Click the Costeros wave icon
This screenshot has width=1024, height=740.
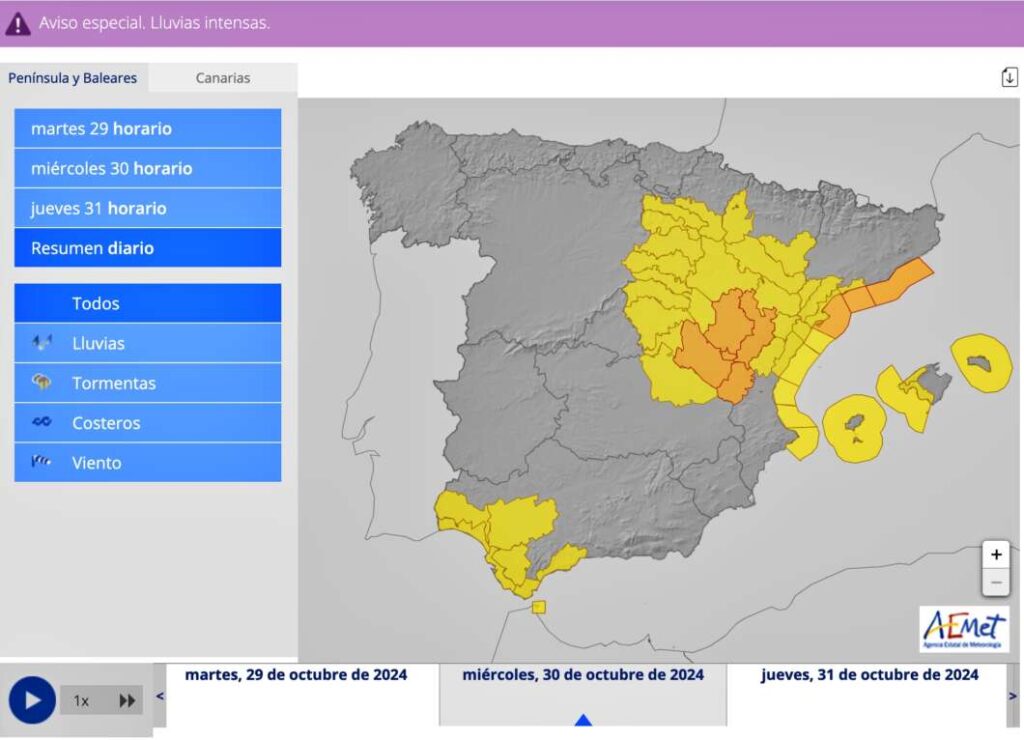(42, 423)
